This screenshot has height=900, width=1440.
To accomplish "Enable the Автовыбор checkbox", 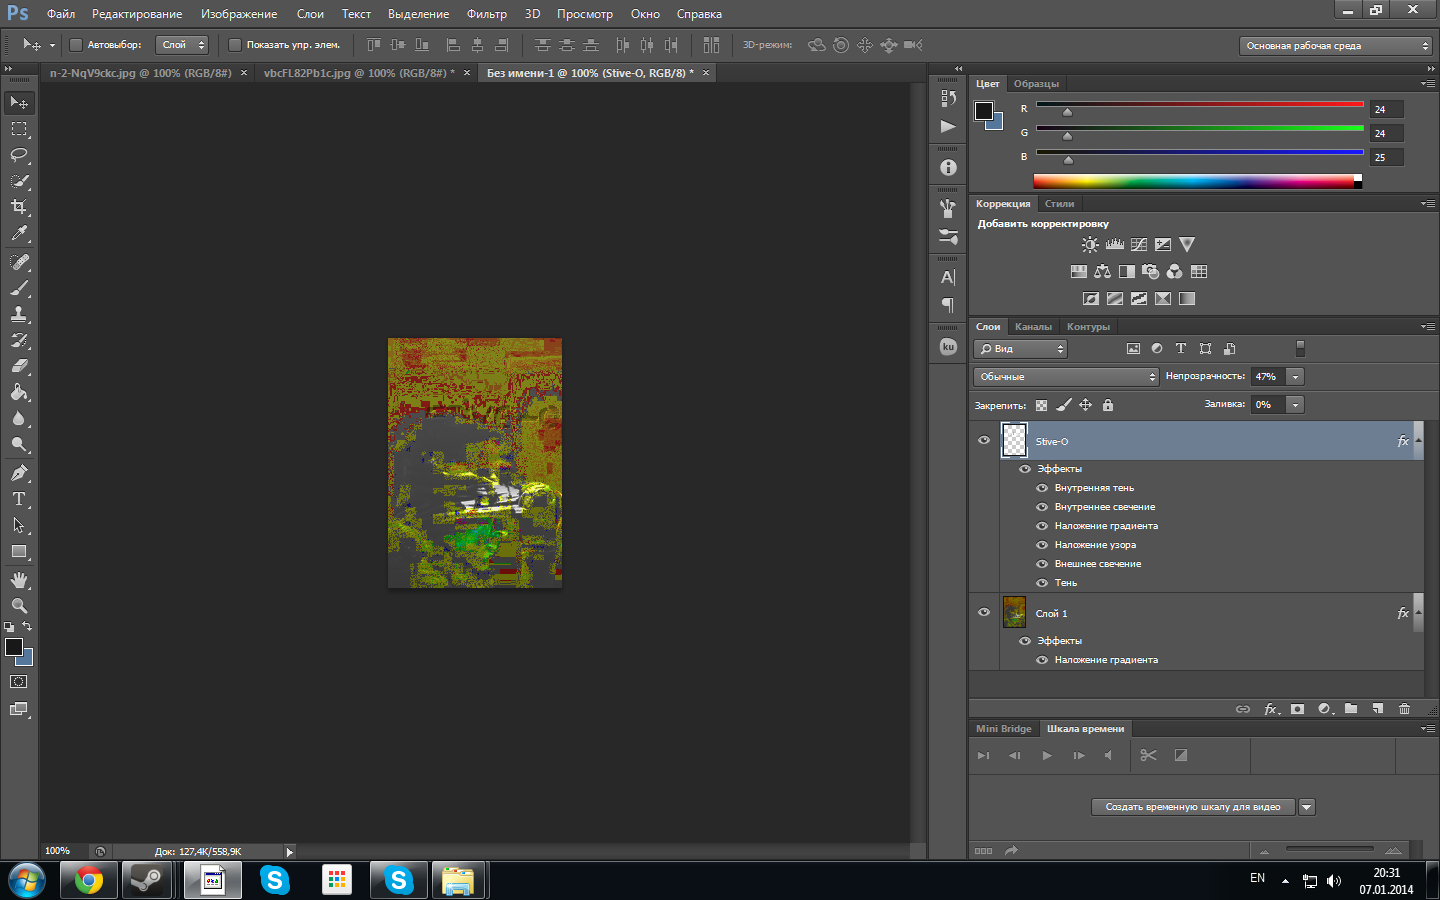I will [75, 45].
